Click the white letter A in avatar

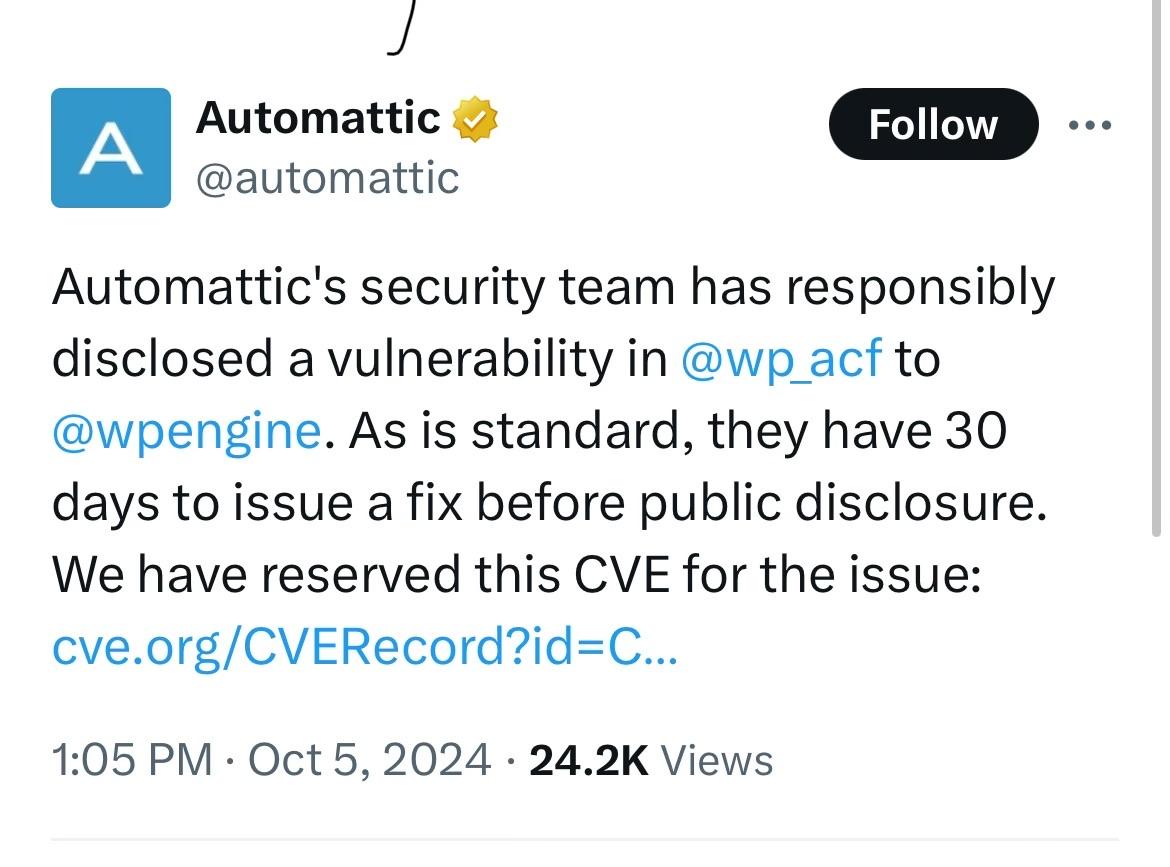(x=110, y=148)
